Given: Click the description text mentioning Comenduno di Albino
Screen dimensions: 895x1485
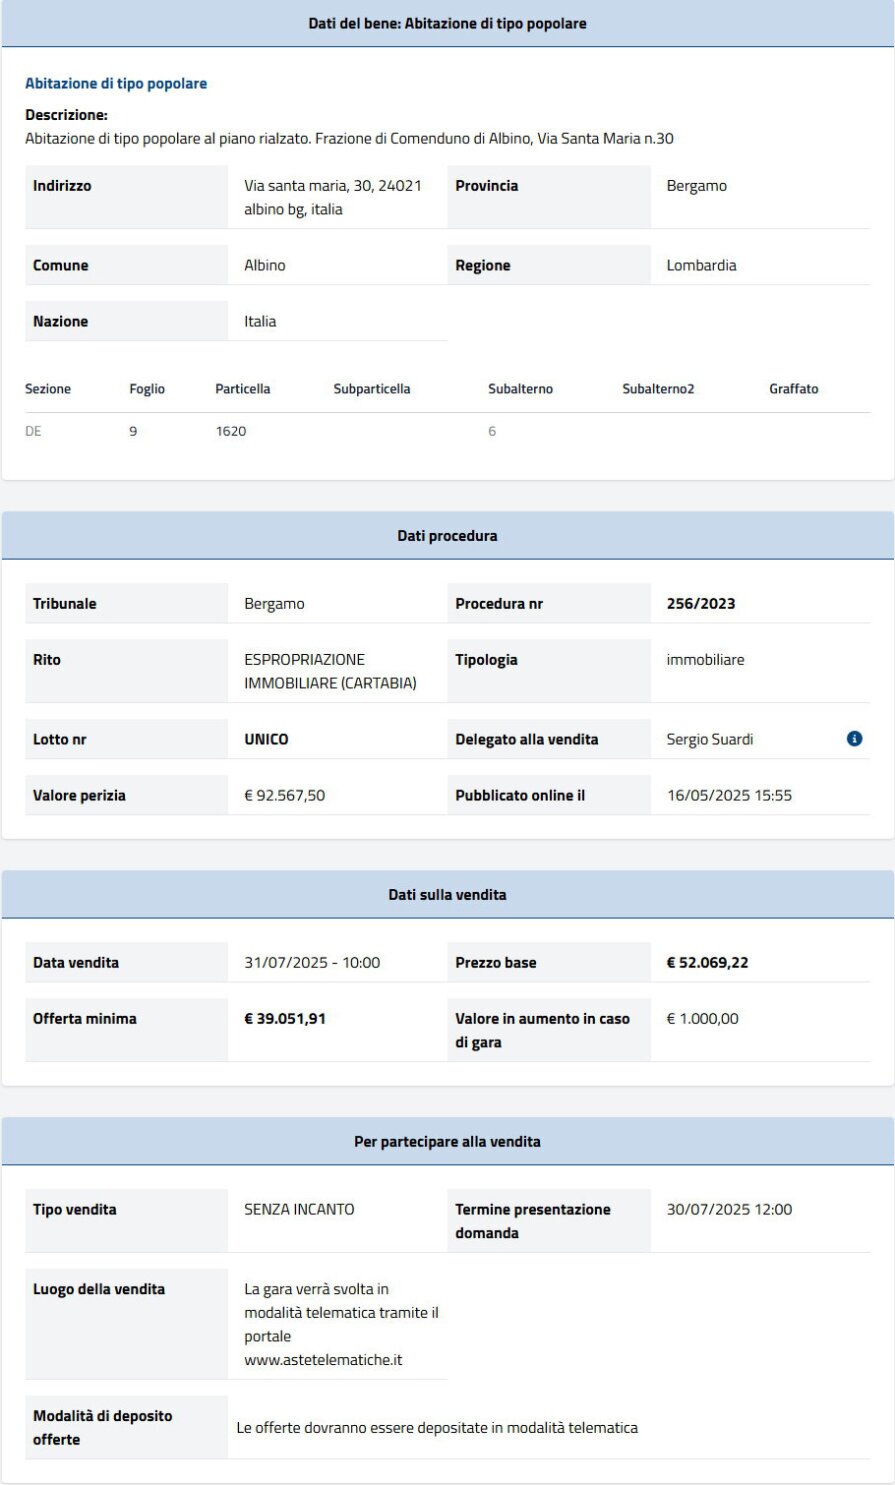Looking at the screenshot, I should pos(349,139).
